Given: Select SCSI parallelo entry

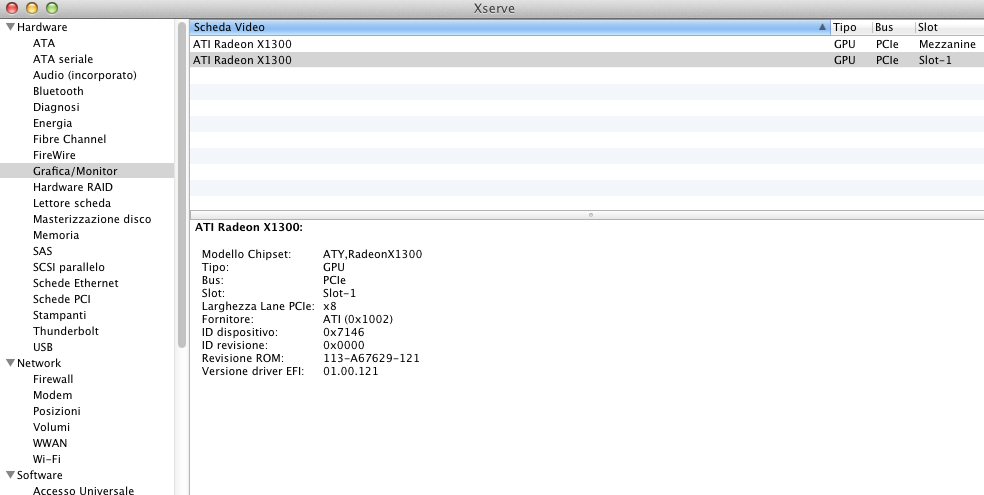Looking at the screenshot, I should 68,267.
